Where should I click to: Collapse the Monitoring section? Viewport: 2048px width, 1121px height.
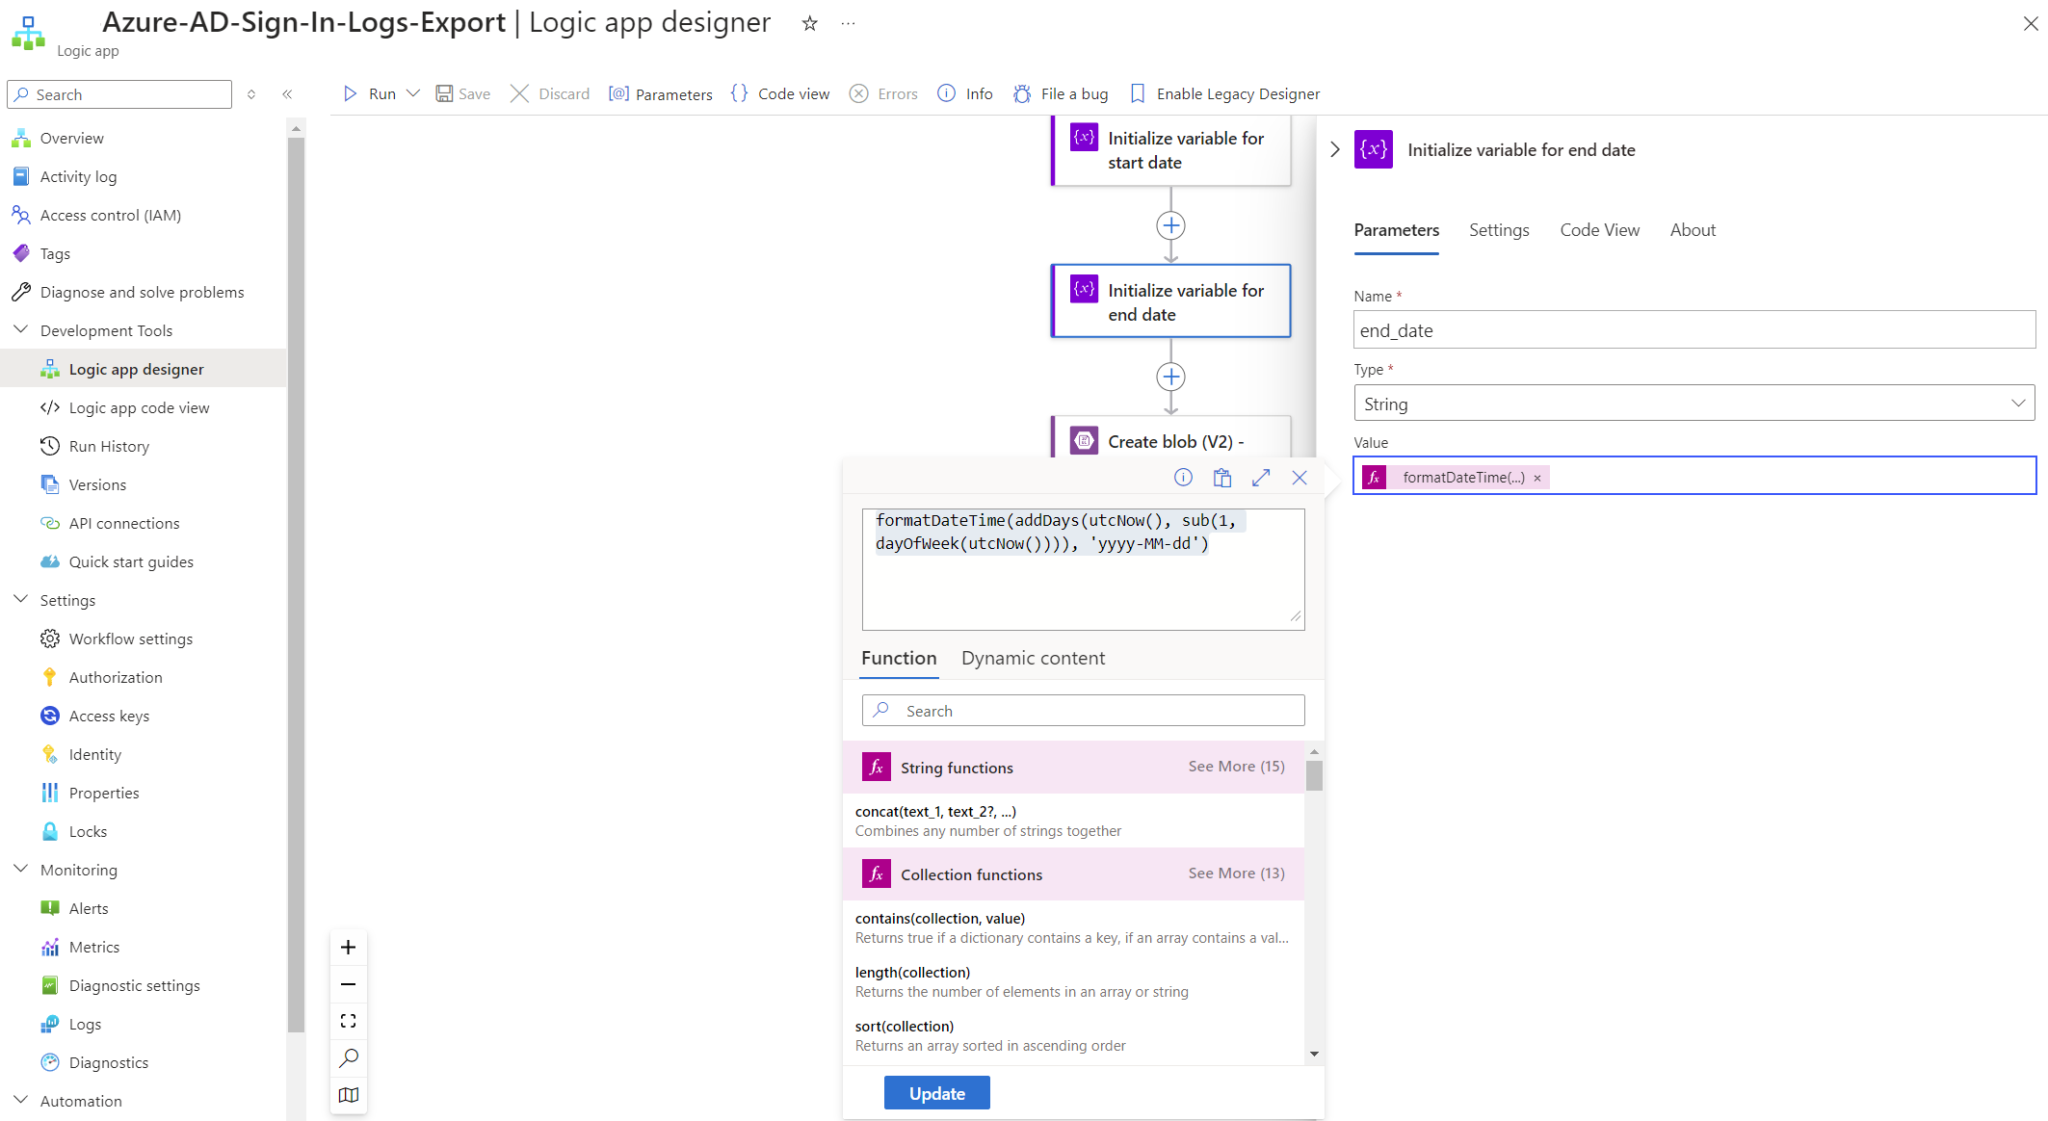click(x=20, y=869)
